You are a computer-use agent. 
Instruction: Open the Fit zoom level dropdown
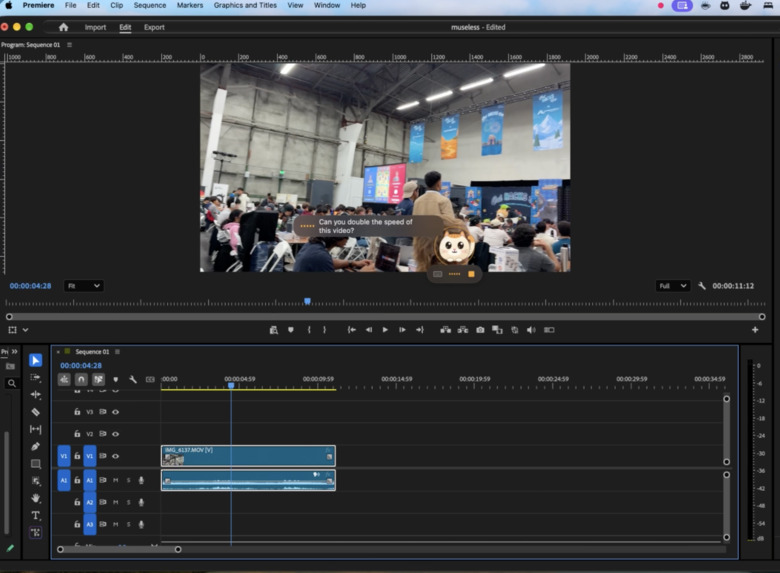[84, 286]
